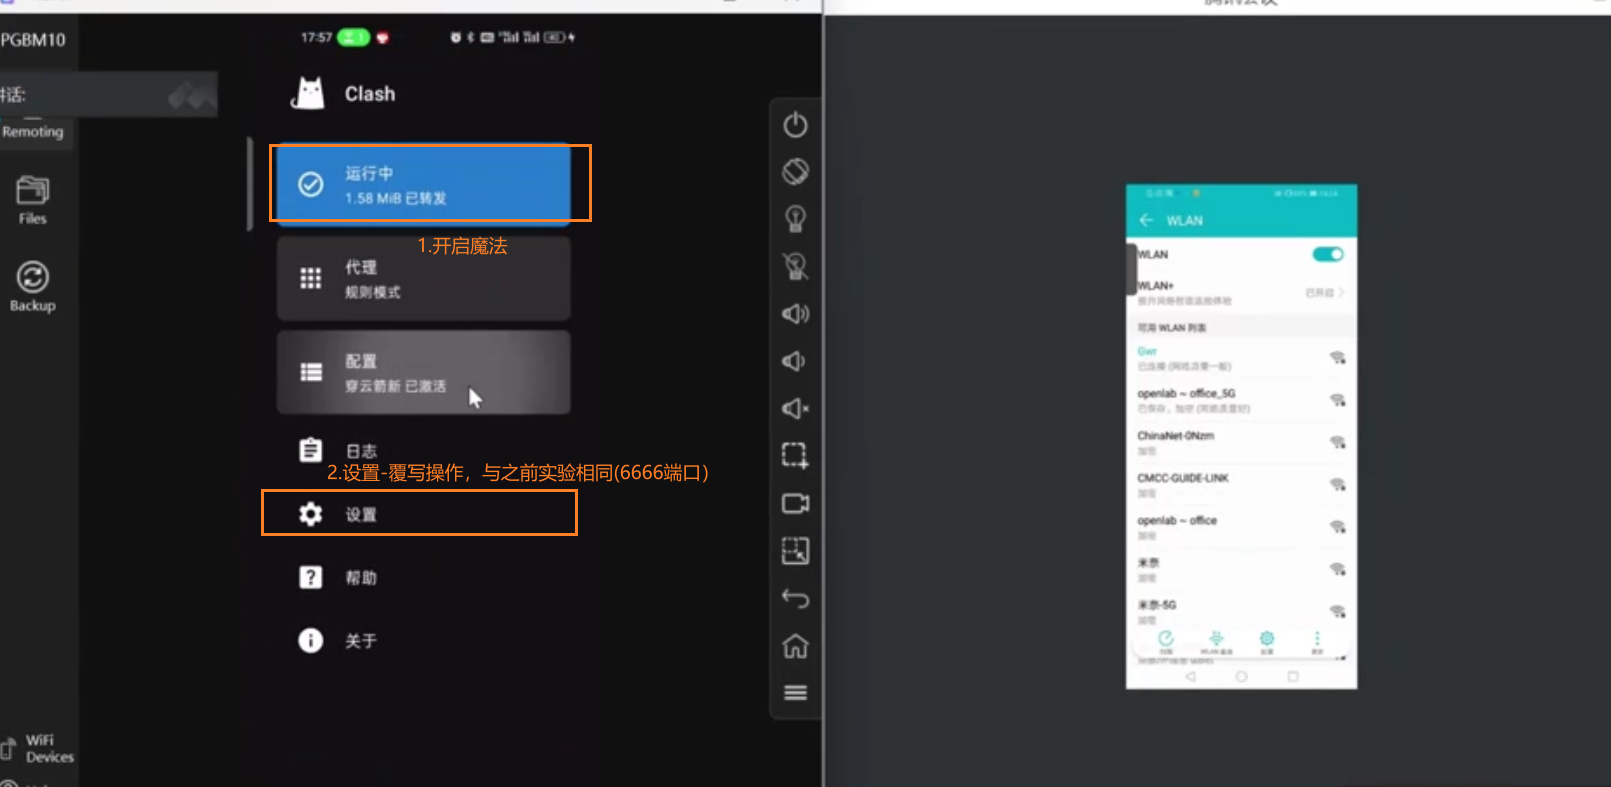This screenshot has height=787, width=1611.
Task: Rotate the device screen using the rotate icon
Action: [x=795, y=172]
